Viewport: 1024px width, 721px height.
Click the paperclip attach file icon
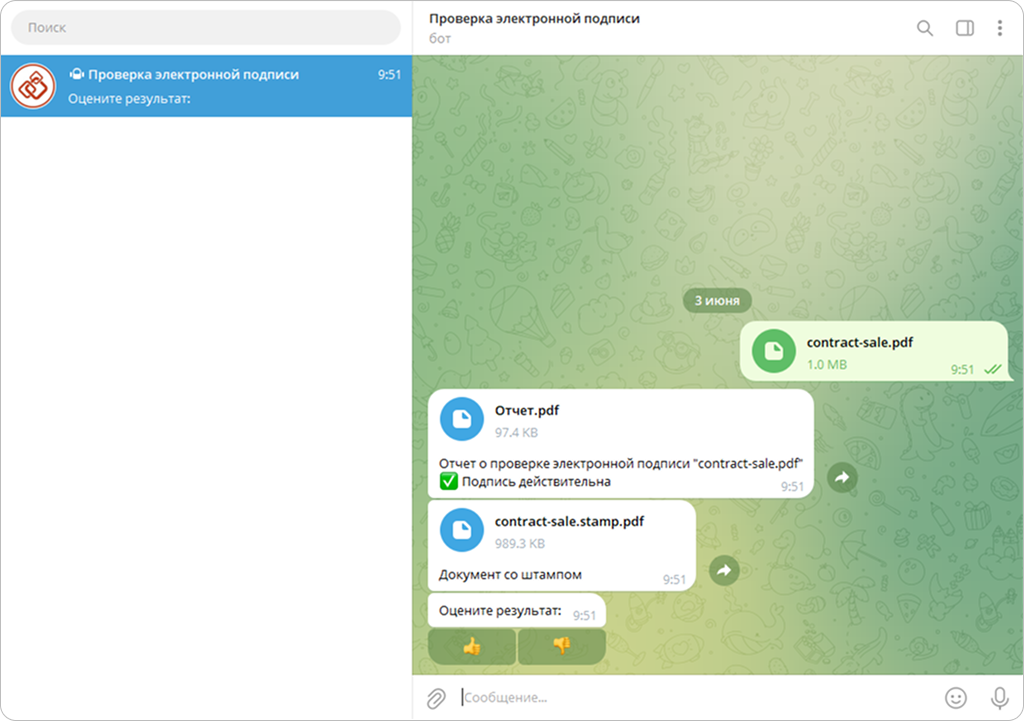(x=436, y=698)
